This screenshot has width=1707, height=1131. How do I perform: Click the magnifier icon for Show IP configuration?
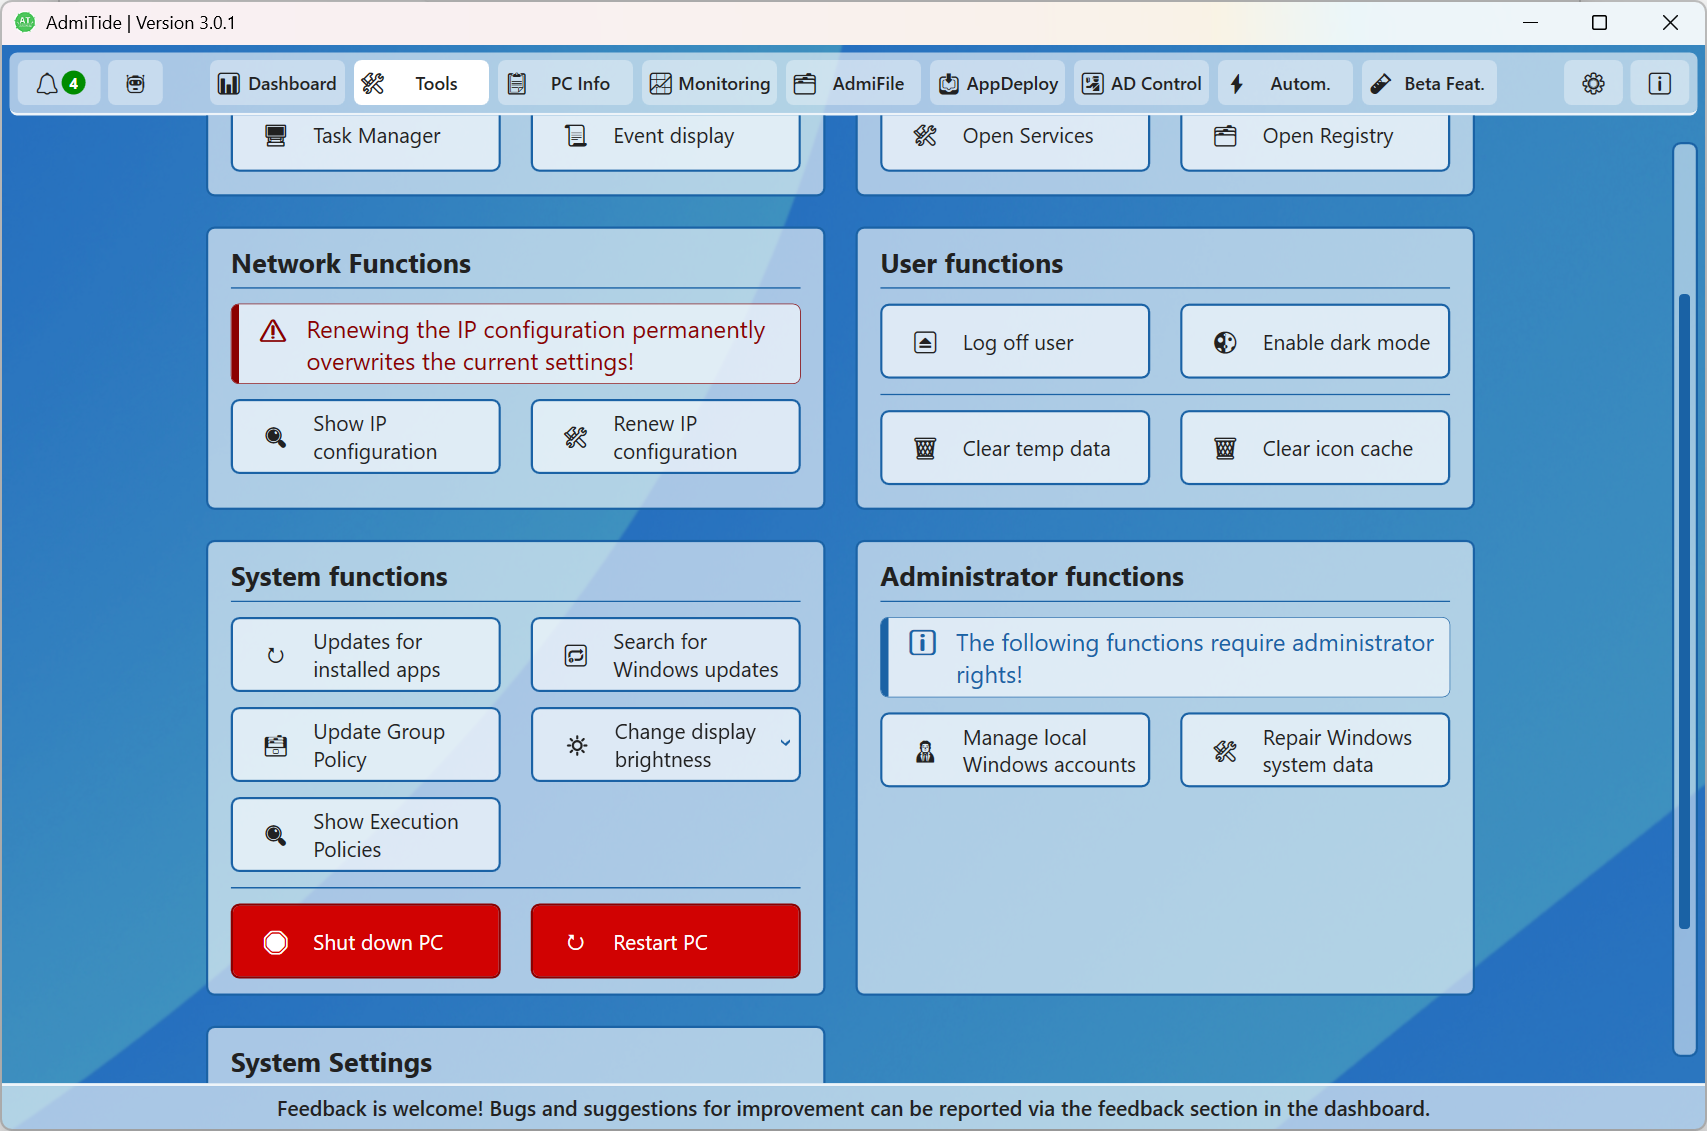coord(275,437)
